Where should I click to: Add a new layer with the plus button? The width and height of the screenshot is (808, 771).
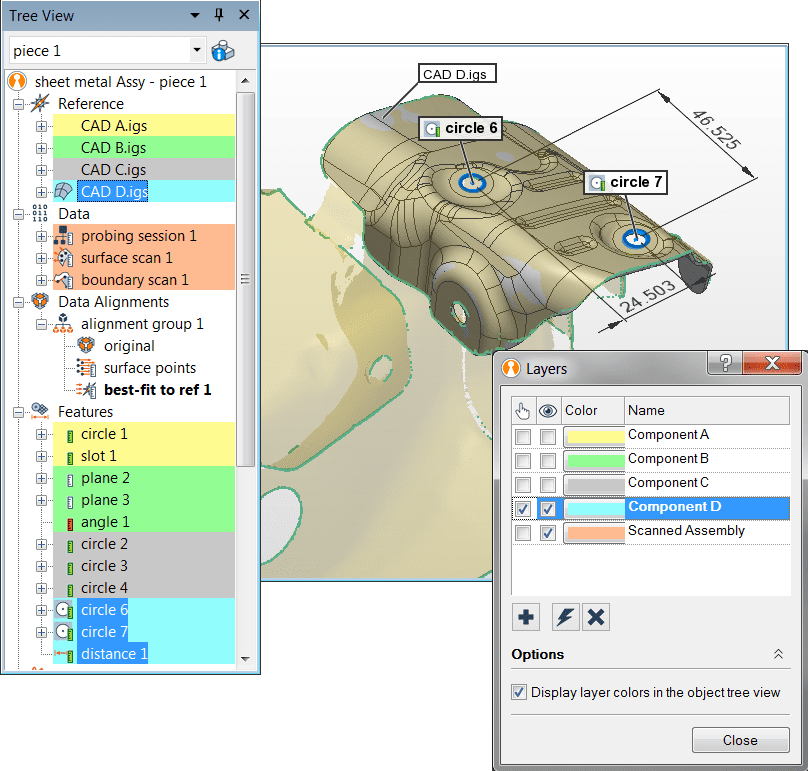[526, 617]
